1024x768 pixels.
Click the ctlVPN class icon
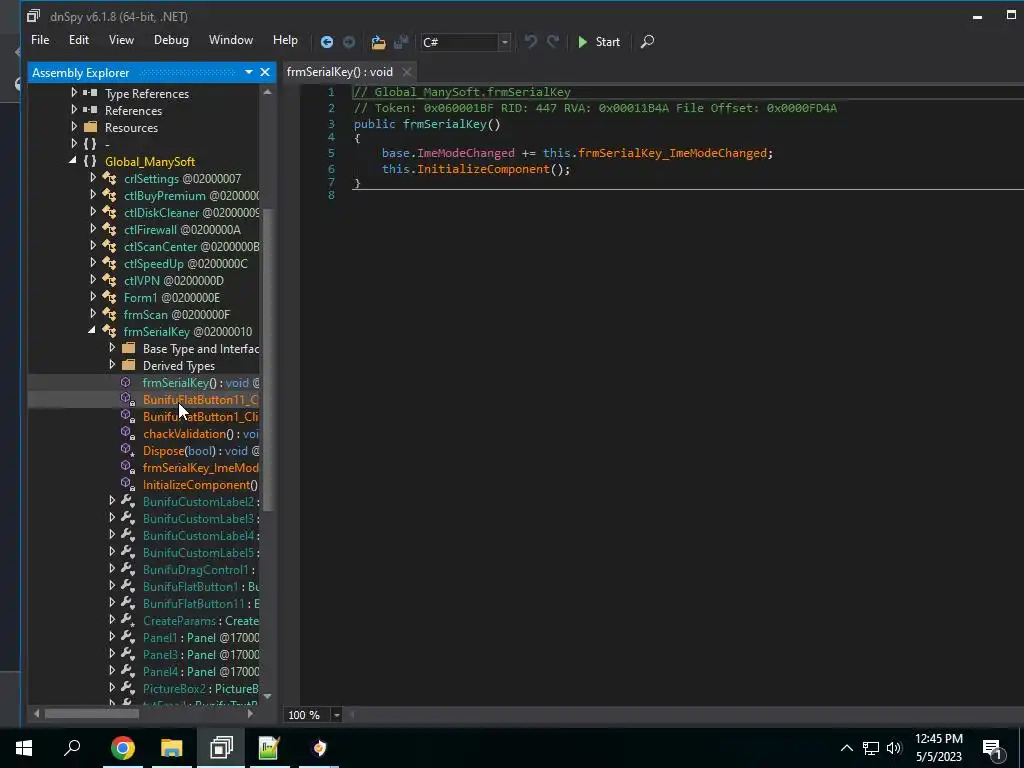coord(109,280)
